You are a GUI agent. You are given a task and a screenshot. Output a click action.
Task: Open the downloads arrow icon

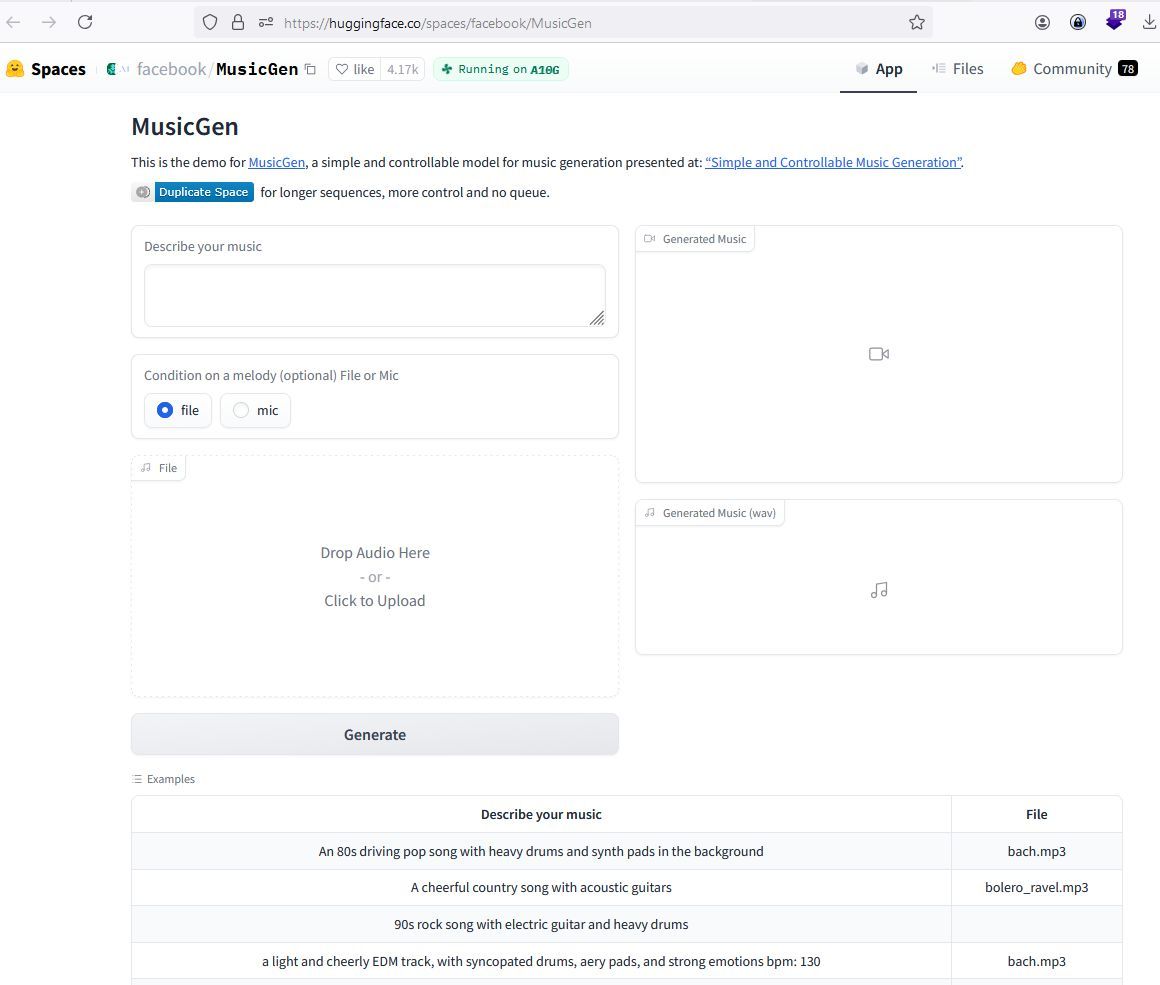pyautogui.click(x=1149, y=22)
